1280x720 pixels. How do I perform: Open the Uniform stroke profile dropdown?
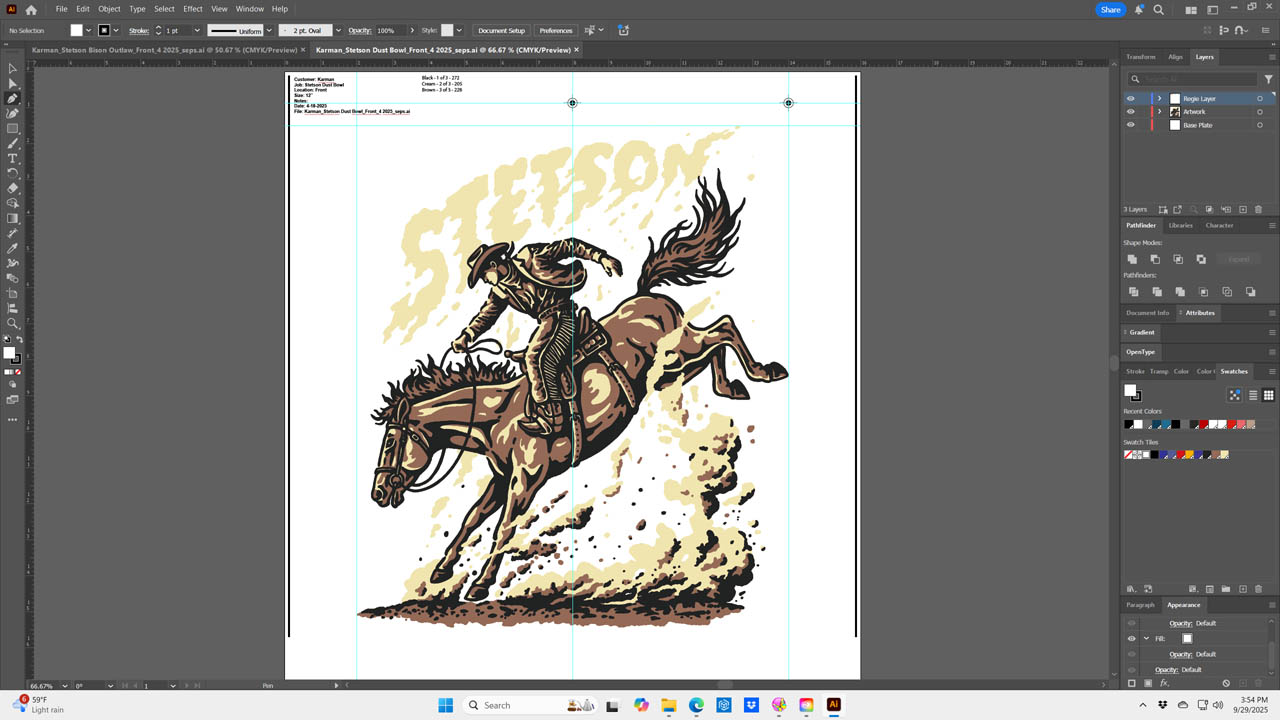pos(270,31)
